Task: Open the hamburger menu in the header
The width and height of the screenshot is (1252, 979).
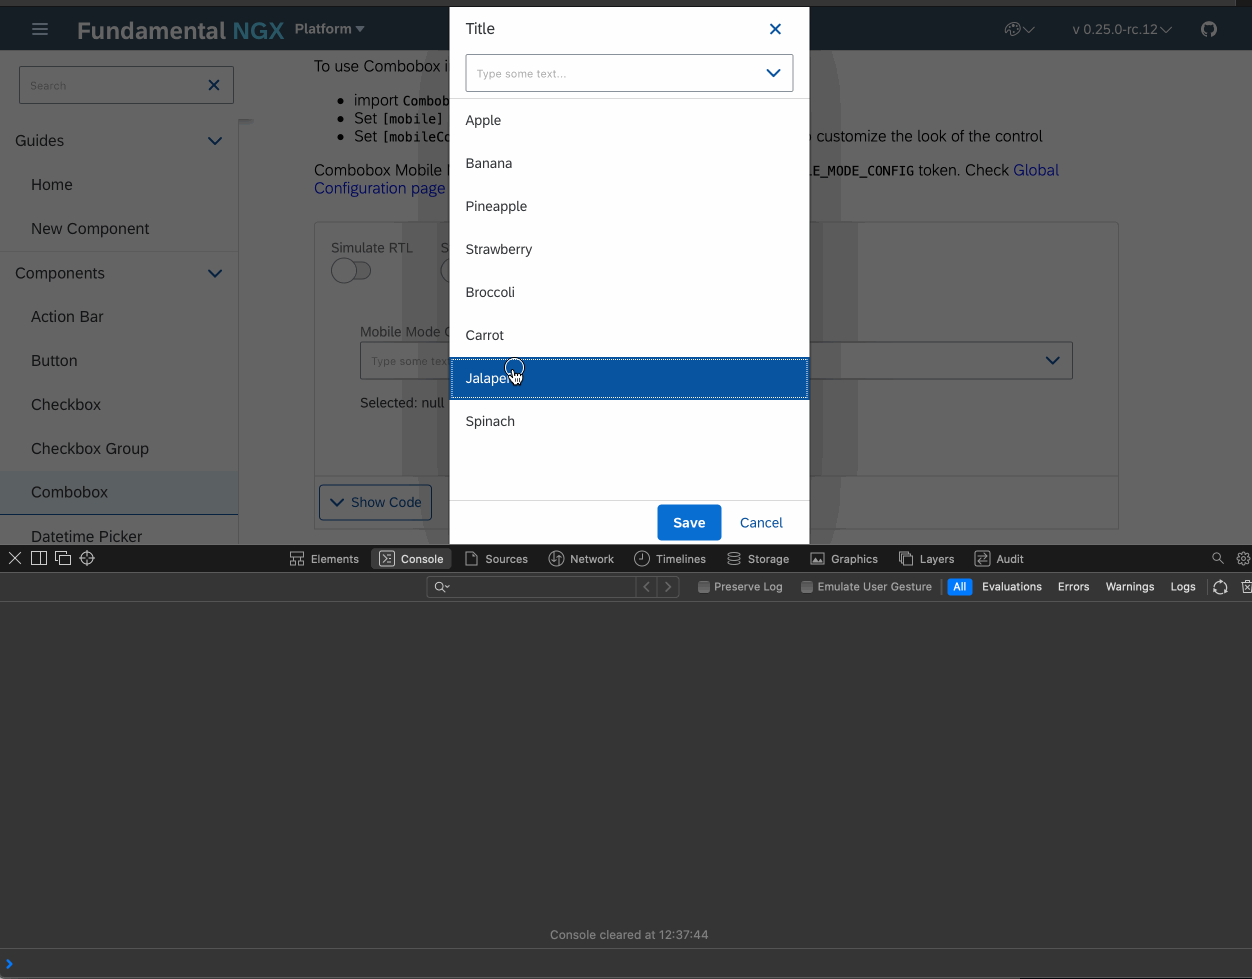Action: click(40, 29)
